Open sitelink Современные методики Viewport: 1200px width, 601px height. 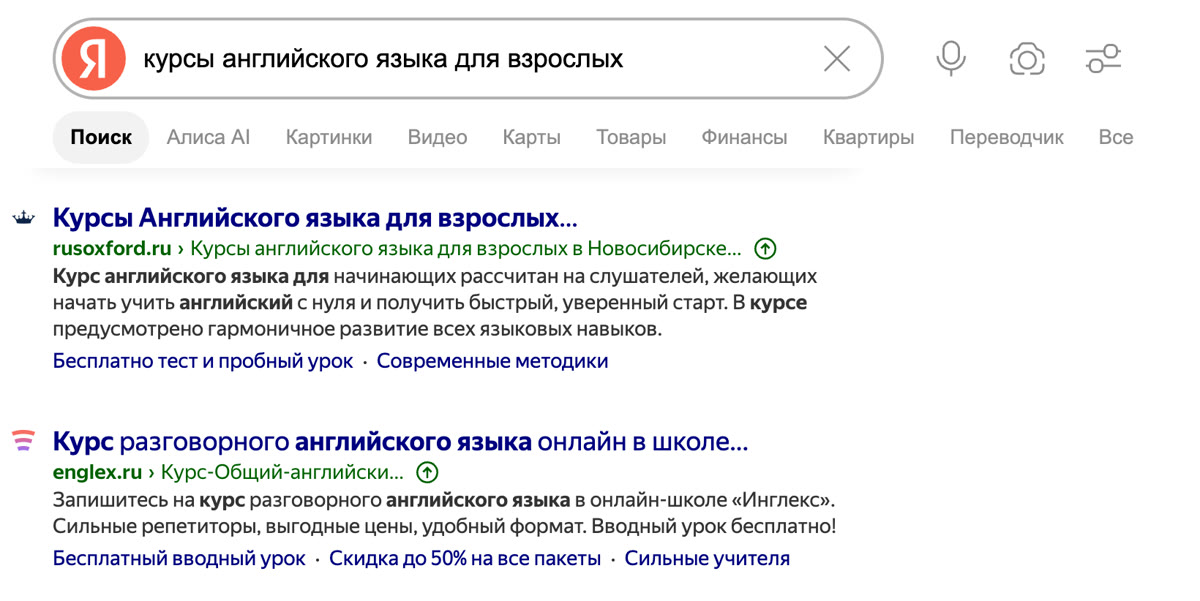point(492,361)
